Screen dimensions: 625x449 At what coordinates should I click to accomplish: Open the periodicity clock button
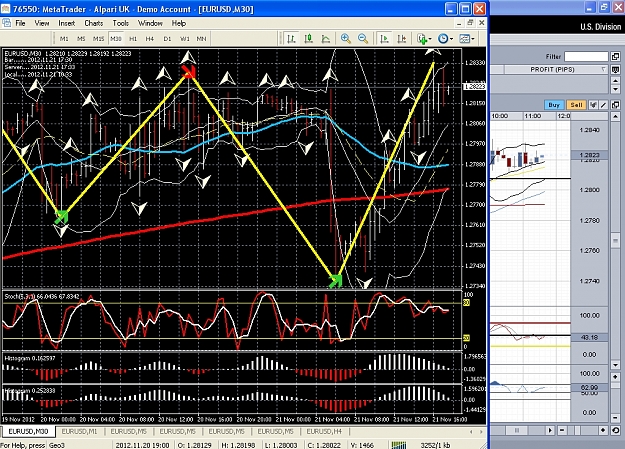click(442, 39)
